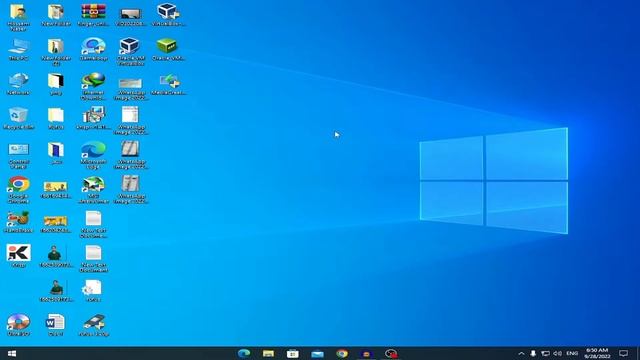Open the taskbar clock and calendar

tap(597, 353)
